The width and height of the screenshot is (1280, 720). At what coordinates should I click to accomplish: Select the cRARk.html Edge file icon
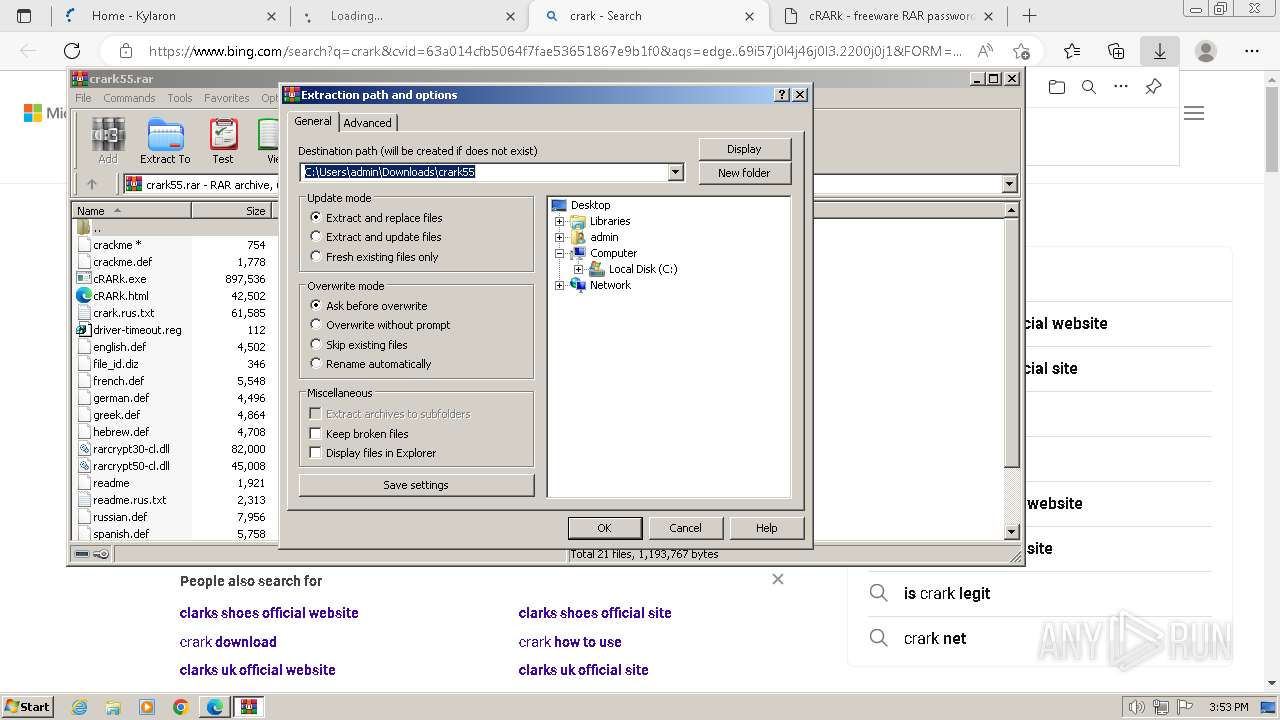point(84,296)
